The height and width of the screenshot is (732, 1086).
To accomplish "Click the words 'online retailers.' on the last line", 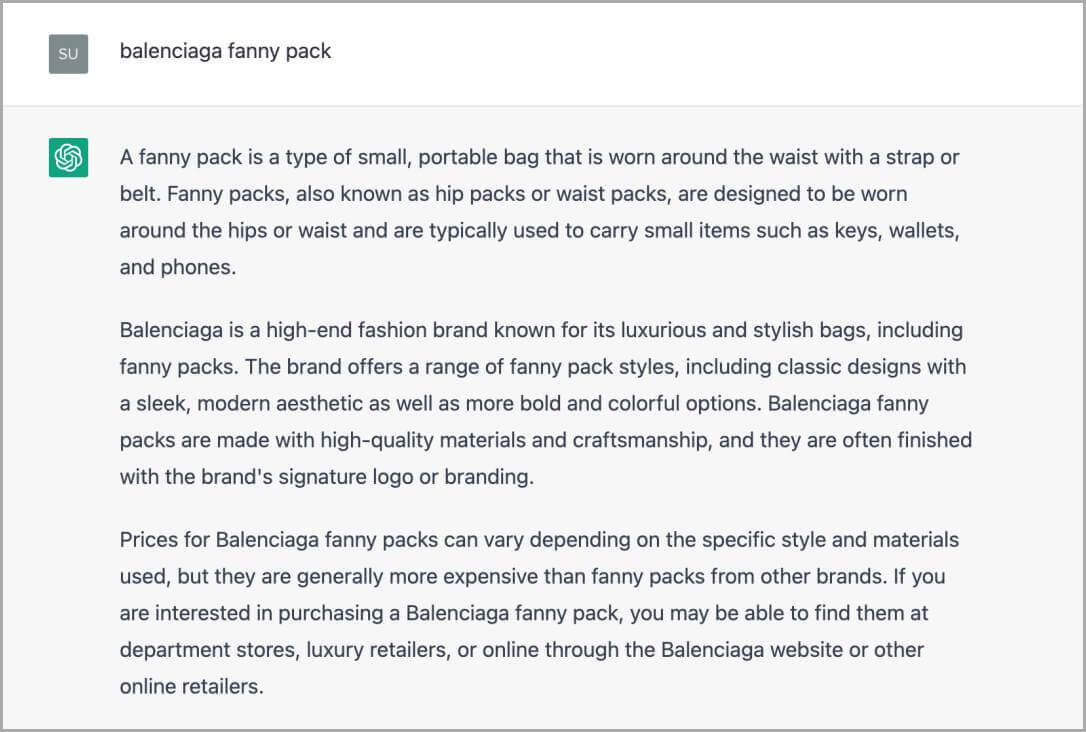I will (x=191, y=687).
